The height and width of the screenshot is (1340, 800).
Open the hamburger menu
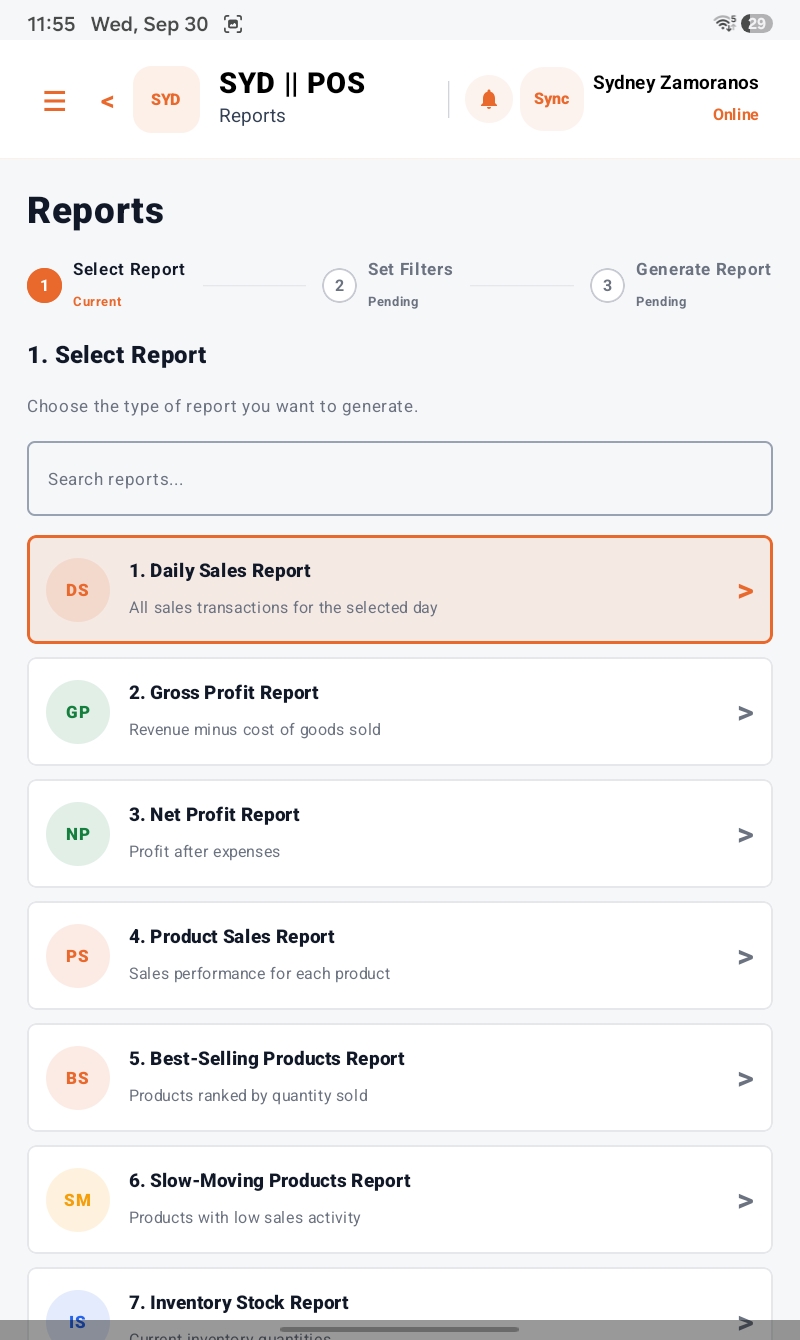coord(55,100)
